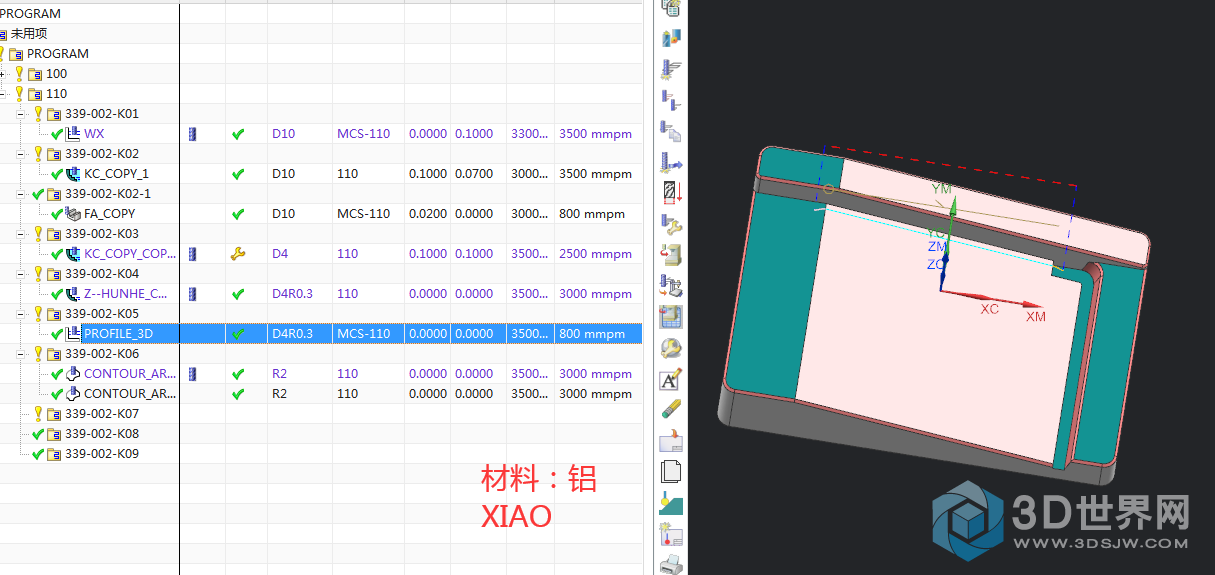The image size is (1215, 575).
Task: Select the 339-002-K07 program group
Action: pyautogui.click(x=102, y=414)
